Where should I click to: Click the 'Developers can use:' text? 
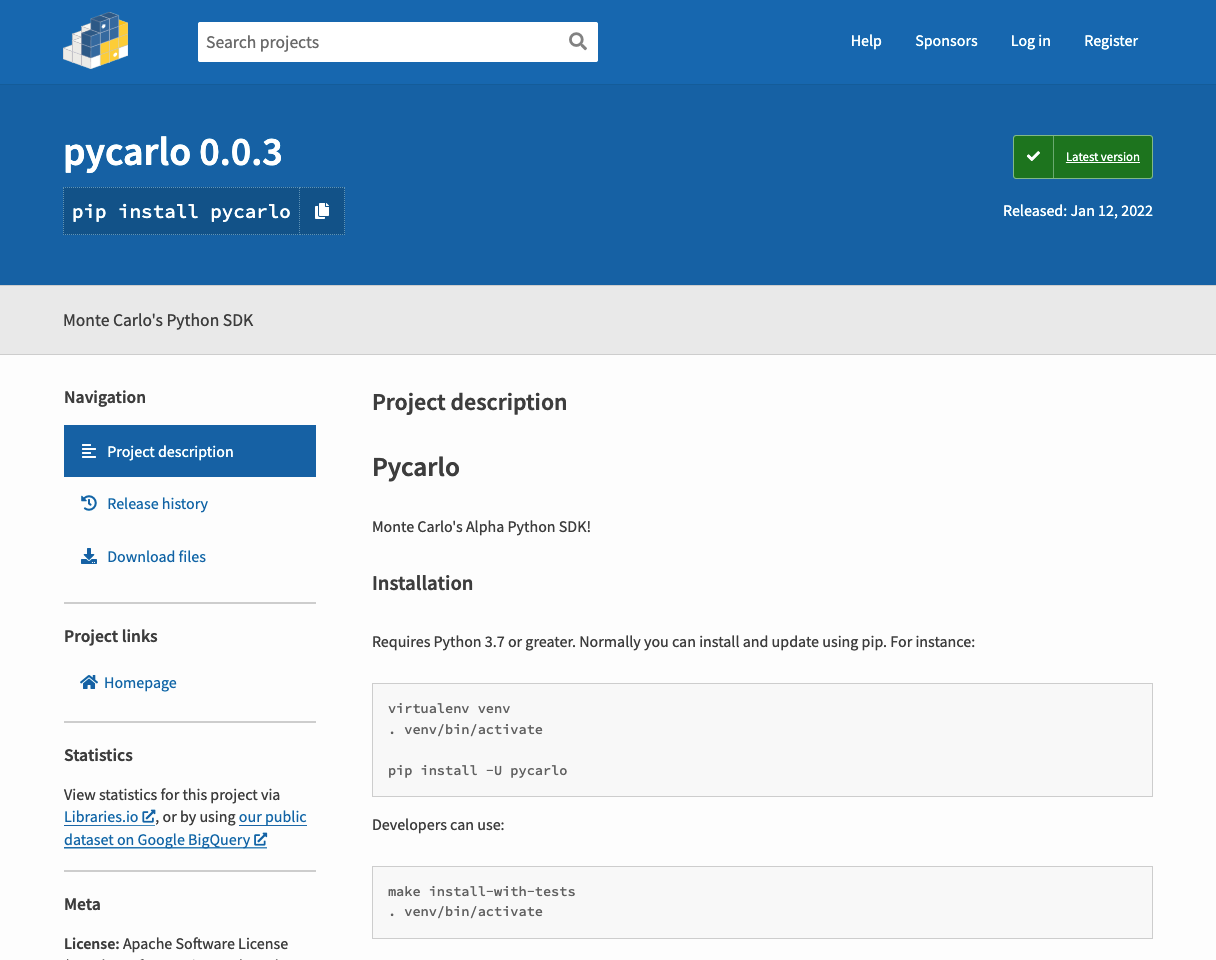pos(438,825)
